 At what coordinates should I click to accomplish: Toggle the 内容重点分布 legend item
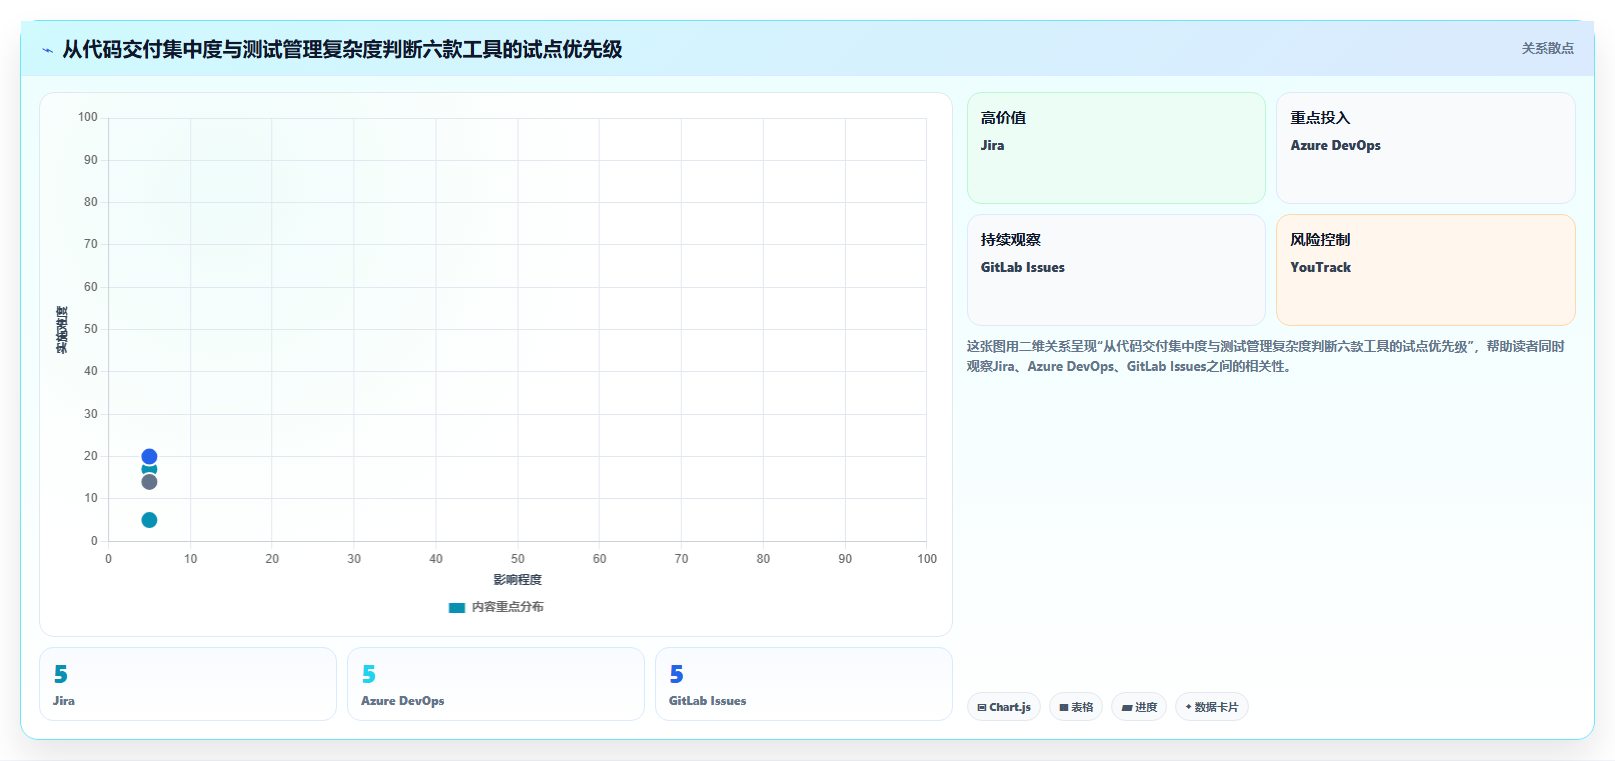point(497,607)
